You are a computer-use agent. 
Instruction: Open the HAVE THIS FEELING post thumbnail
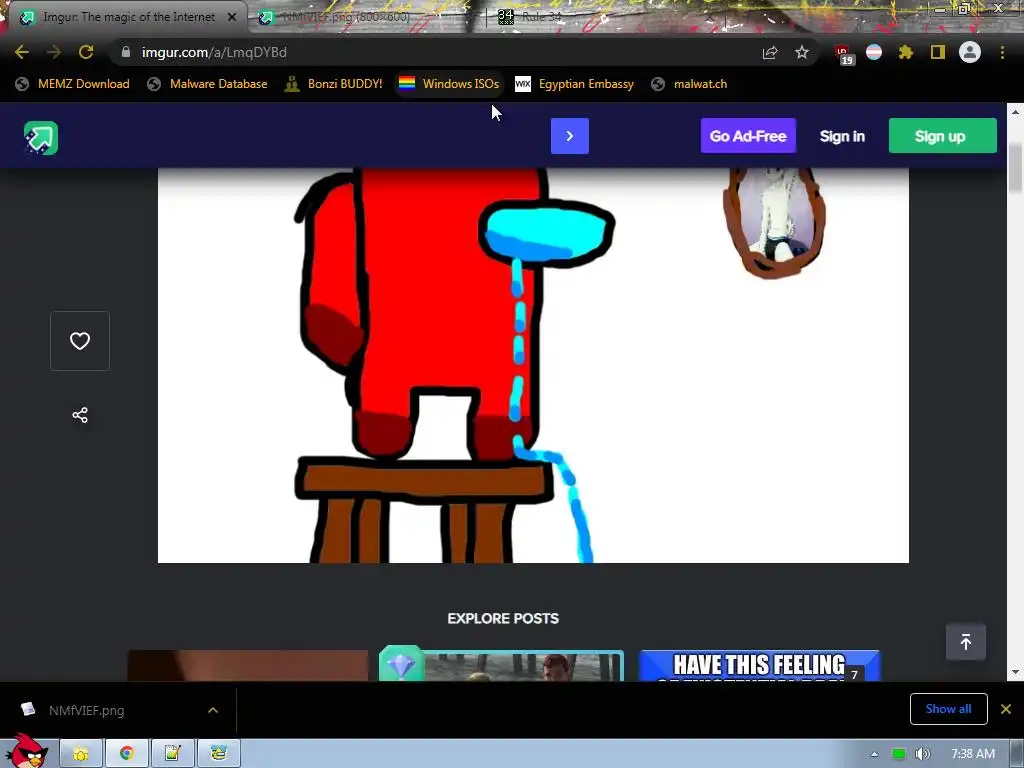(x=759, y=665)
